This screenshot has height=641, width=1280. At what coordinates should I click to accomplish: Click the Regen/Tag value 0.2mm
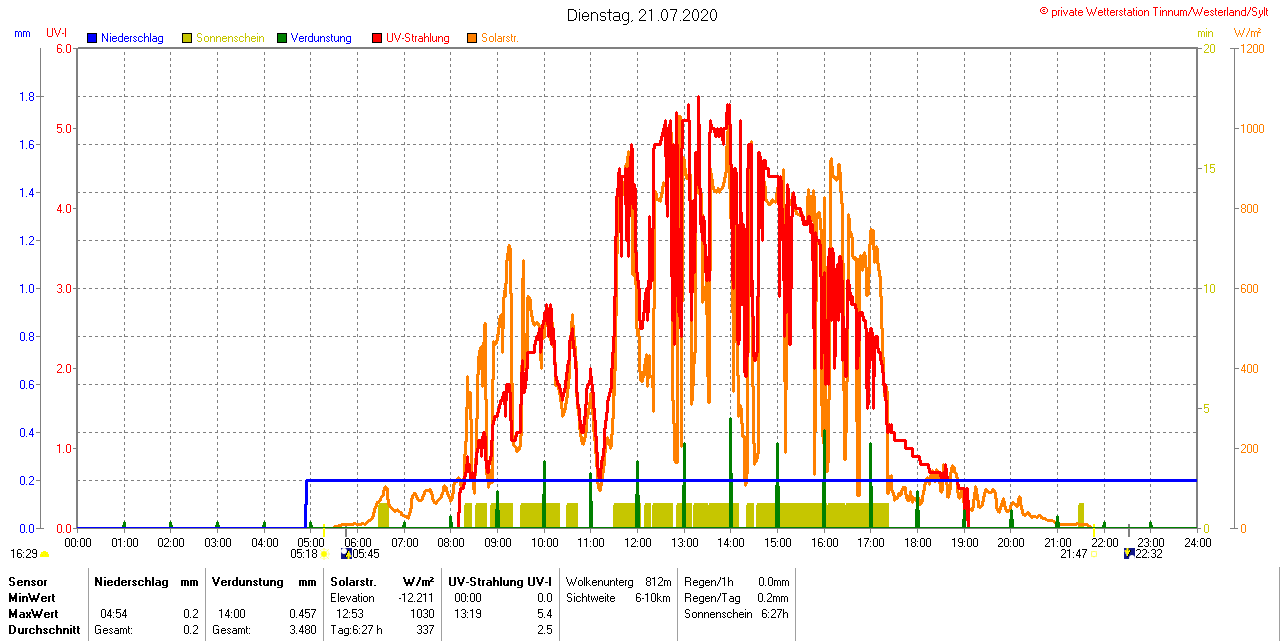773,598
